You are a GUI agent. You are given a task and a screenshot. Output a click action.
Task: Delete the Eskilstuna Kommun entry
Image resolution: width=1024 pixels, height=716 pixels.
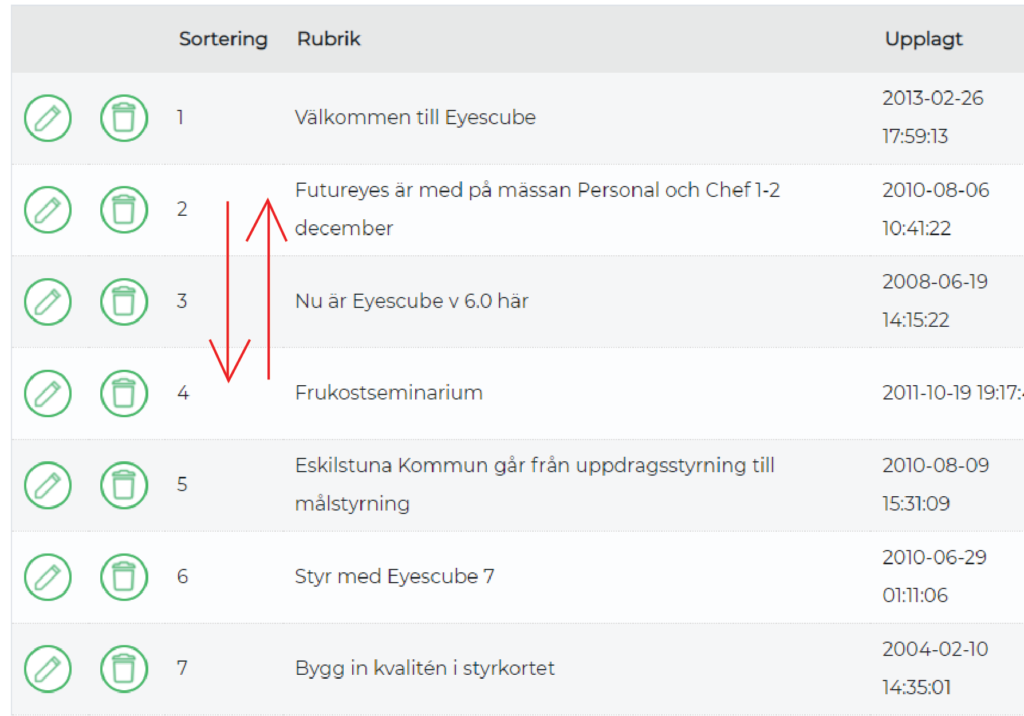click(124, 485)
